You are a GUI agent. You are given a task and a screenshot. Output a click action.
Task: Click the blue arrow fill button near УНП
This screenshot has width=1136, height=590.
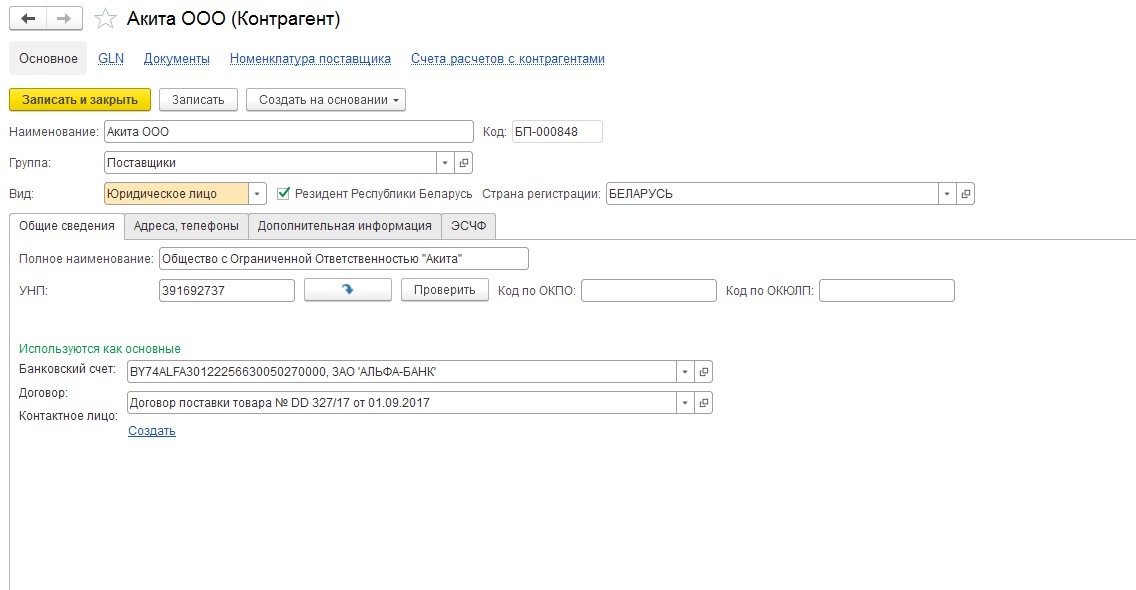[348, 290]
